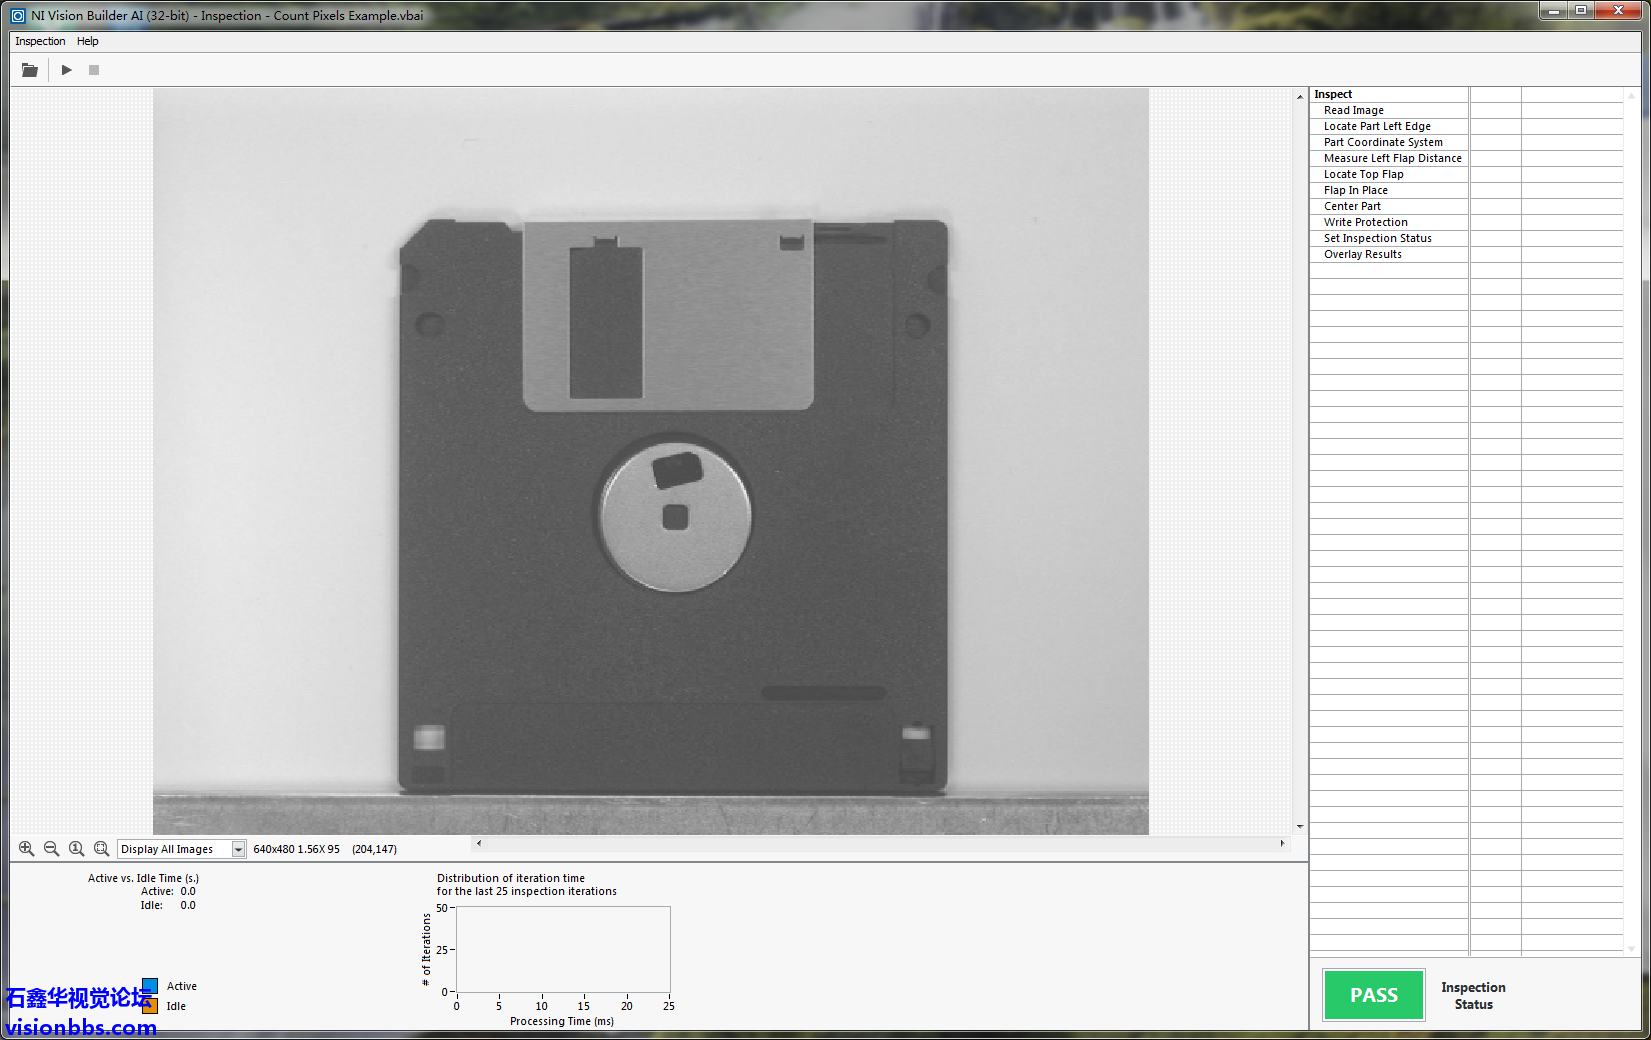
Task: Reset image to 1:1 zoom
Action: click(77, 849)
